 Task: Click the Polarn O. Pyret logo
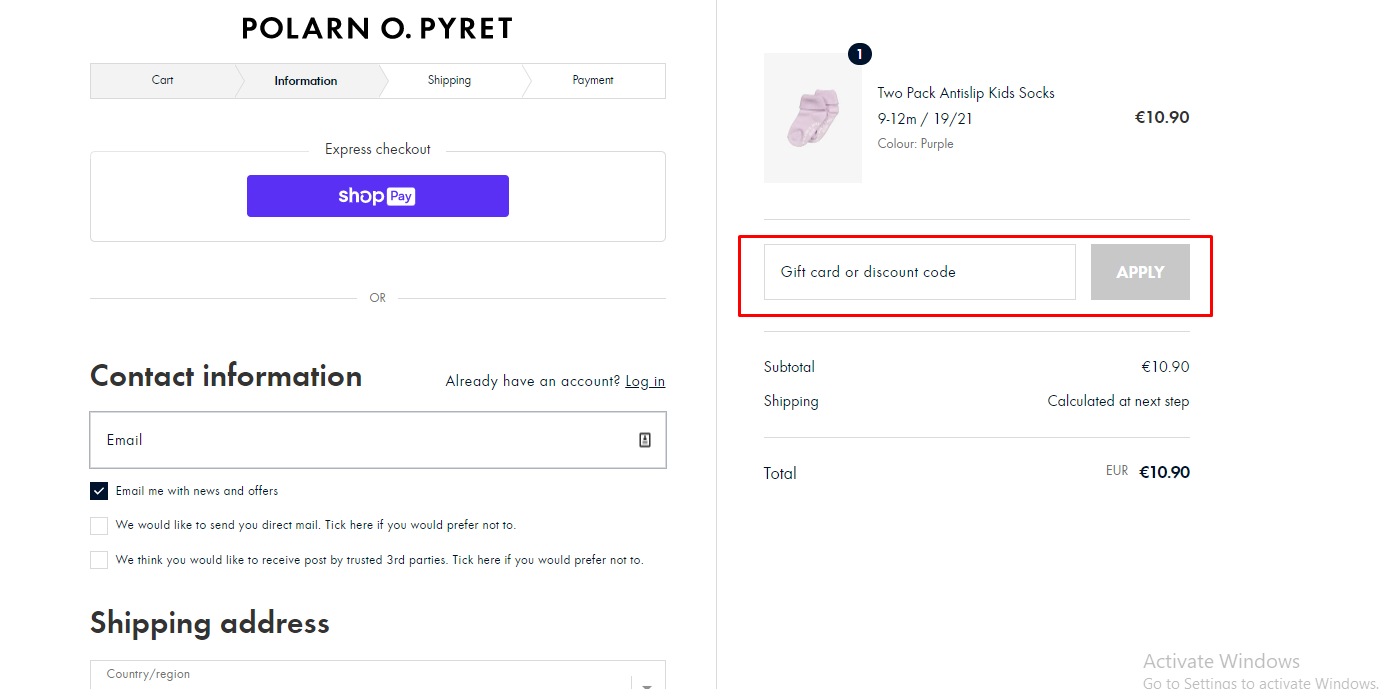click(x=377, y=28)
